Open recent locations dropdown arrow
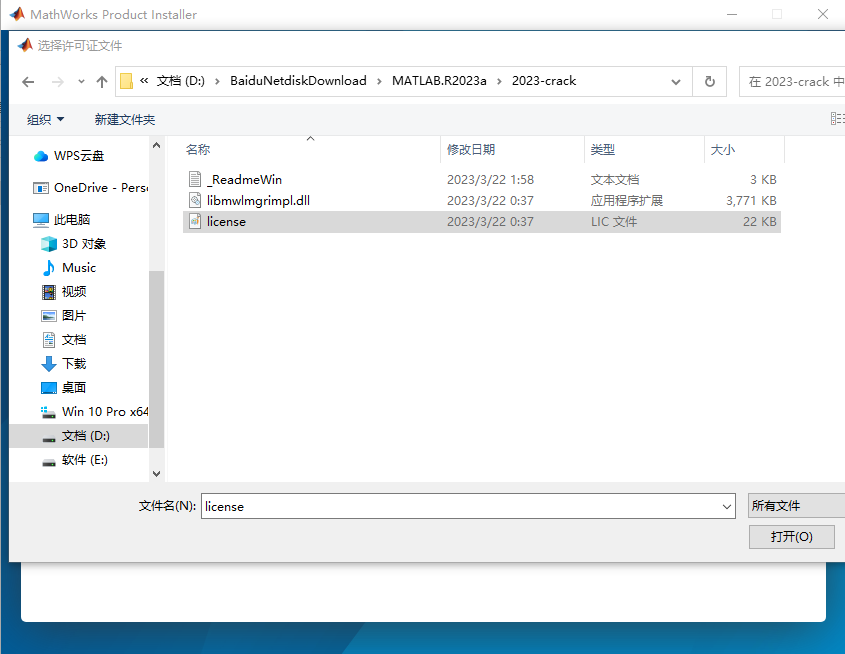This screenshot has height=654, width=845. pyautogui.click(x=81, y=82)
